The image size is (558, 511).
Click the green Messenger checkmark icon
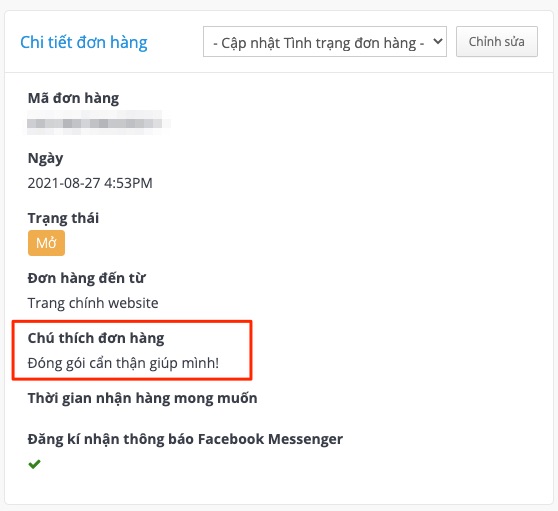click(x=35, y=464)
